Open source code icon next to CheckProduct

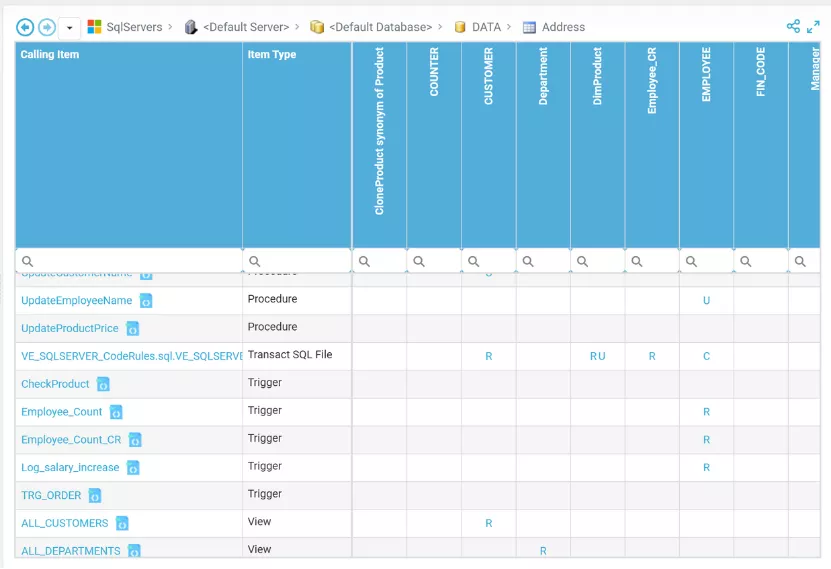[103, 384]
